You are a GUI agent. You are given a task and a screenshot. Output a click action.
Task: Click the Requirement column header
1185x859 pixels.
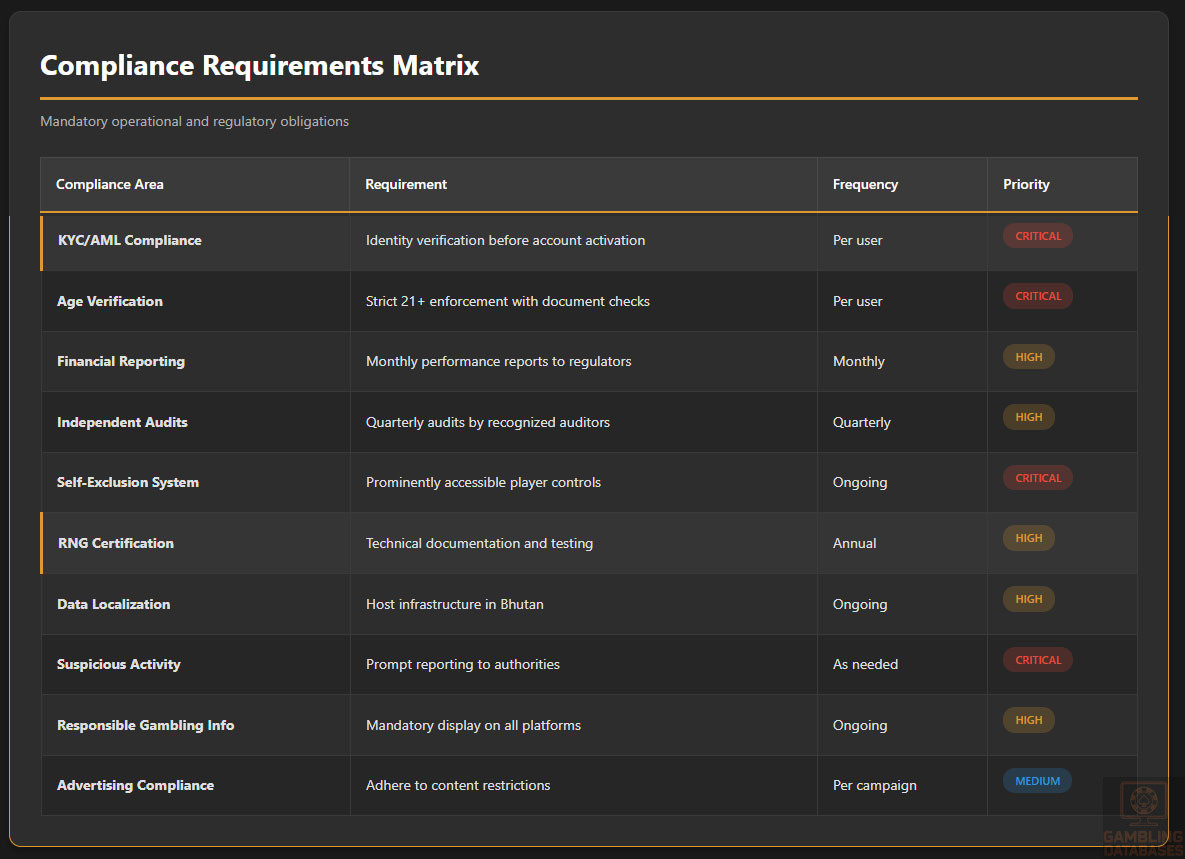click(x=406, y=184)
